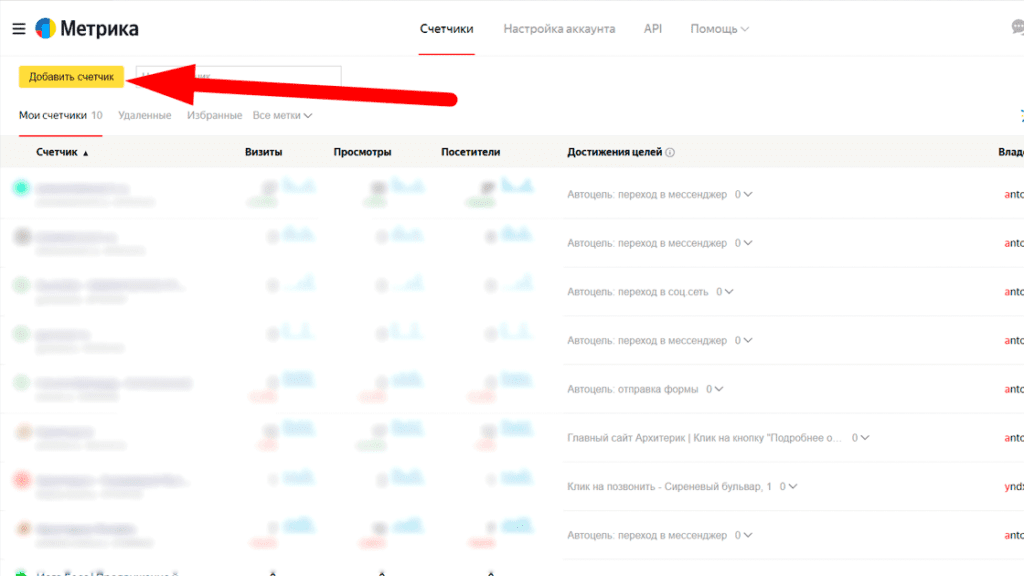This screenshot has width=1024, height=576.
Task: Expand the Помощь dropdown
Action: click(x=720, y=29)
